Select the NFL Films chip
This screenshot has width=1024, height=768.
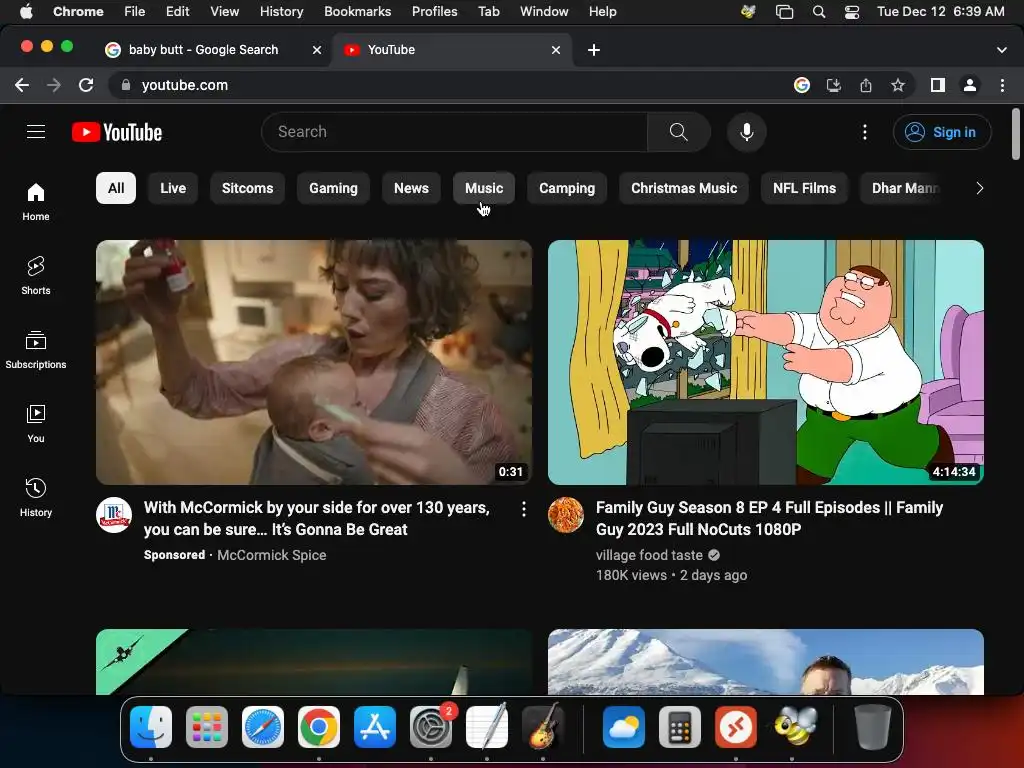click(x=804, y=188)
